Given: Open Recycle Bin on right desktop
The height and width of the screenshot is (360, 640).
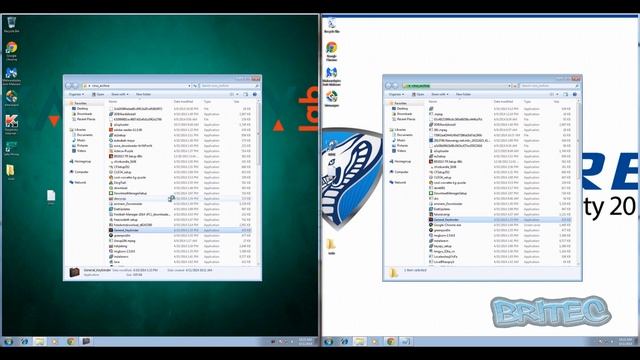Looking at the screenshot, I should (331, 24).
